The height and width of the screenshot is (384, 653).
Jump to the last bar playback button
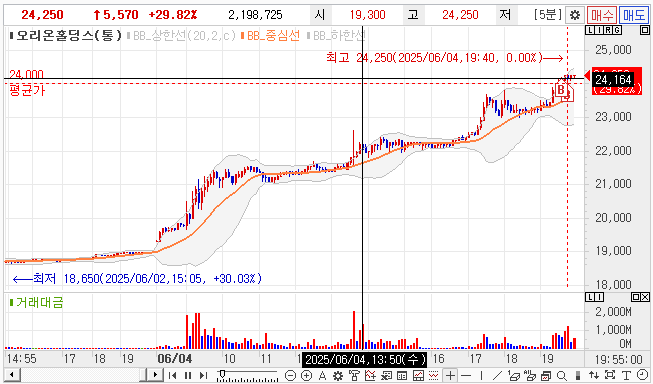coord(203,375)
